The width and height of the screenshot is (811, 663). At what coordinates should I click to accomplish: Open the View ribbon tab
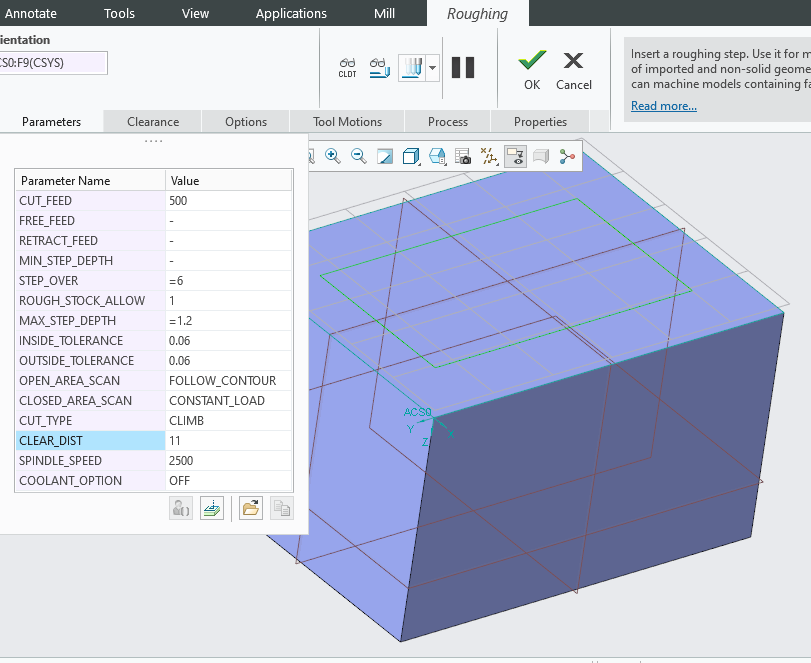[195, 13]
